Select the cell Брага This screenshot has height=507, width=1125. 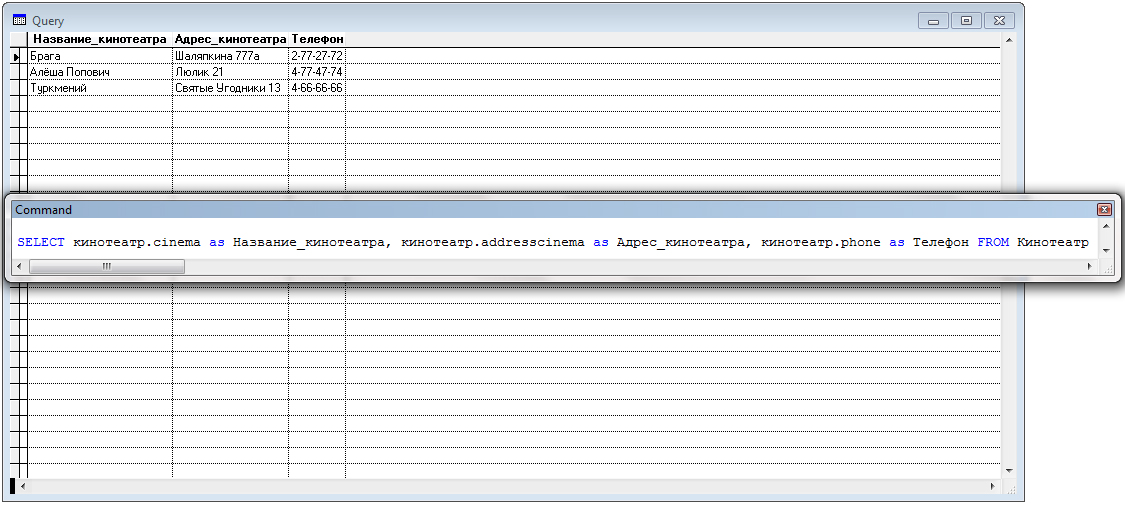[x=100, y=55]
